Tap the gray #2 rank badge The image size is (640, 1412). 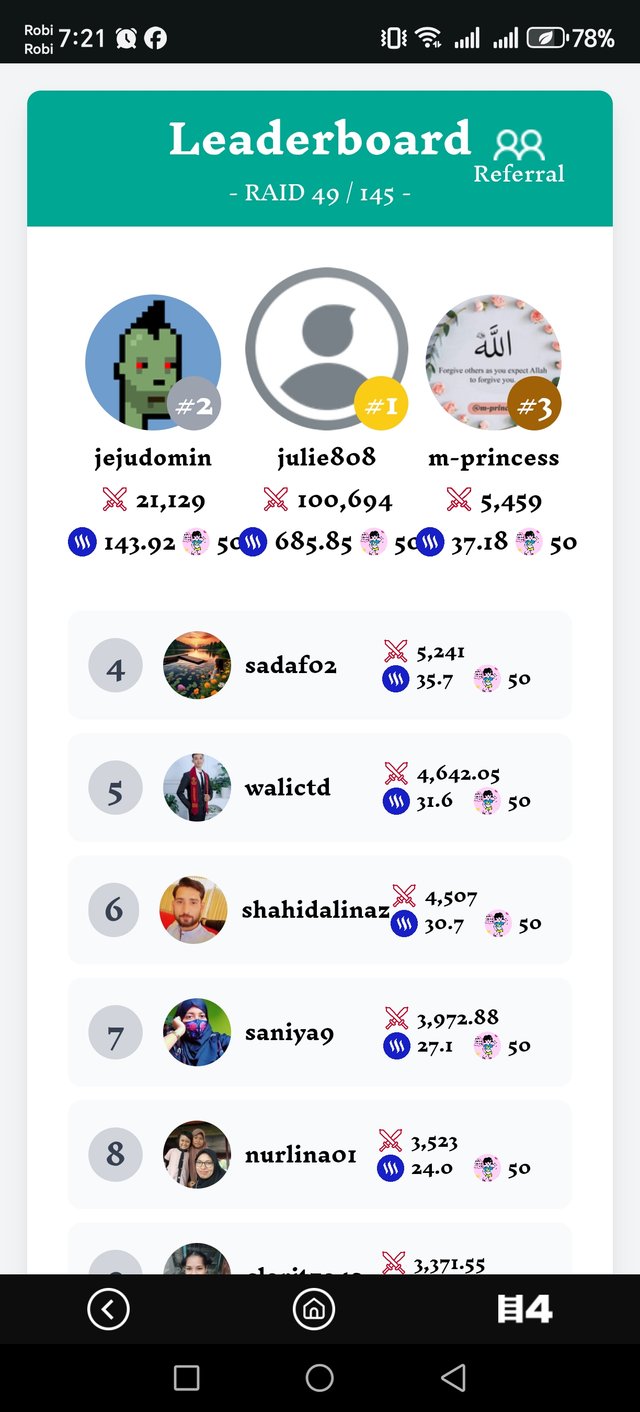pyautogui.click(x=195, y=405)
